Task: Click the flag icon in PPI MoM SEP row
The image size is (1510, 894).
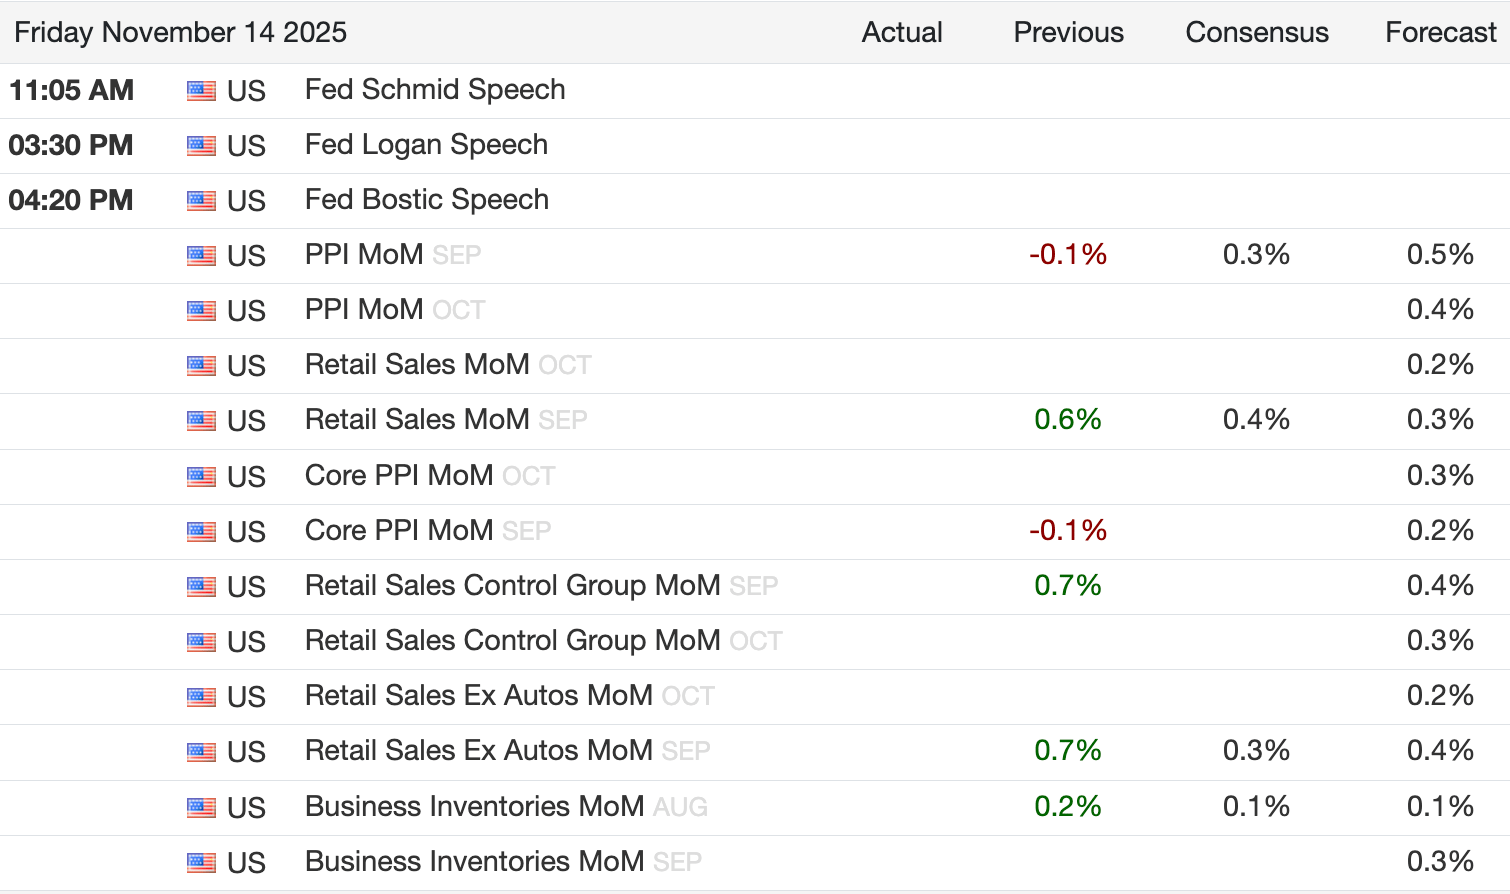Action: [x=201, y=256]
